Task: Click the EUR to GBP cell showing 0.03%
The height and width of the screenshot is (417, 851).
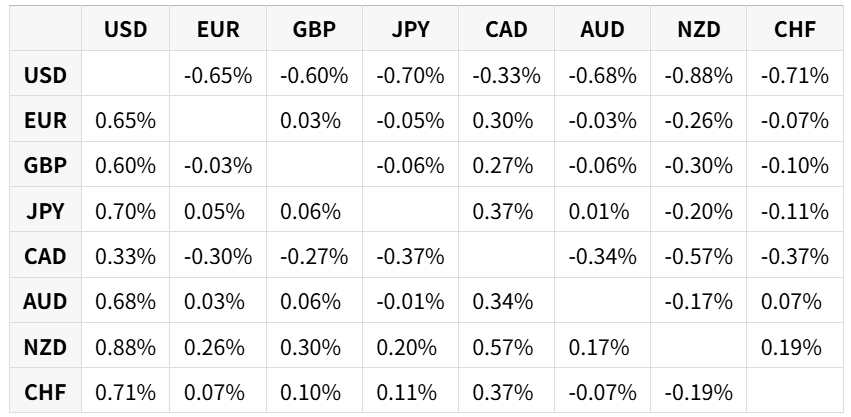Action: tap(314, 119)
